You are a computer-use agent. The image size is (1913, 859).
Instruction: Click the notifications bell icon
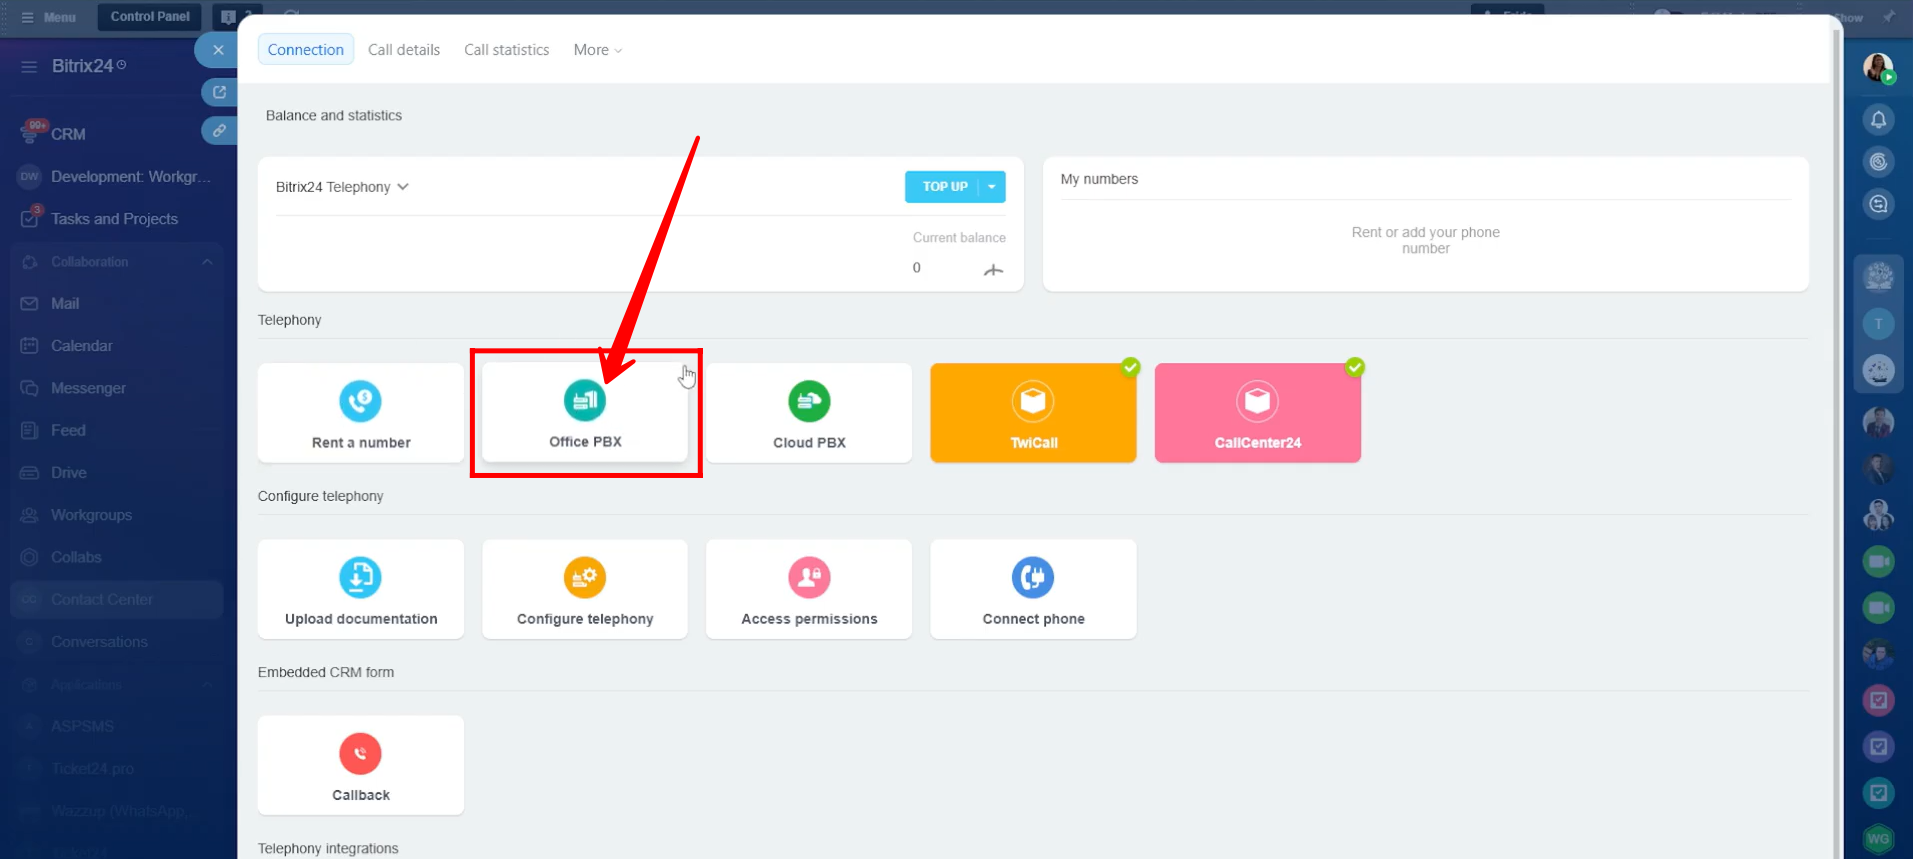coord(1878,120)
